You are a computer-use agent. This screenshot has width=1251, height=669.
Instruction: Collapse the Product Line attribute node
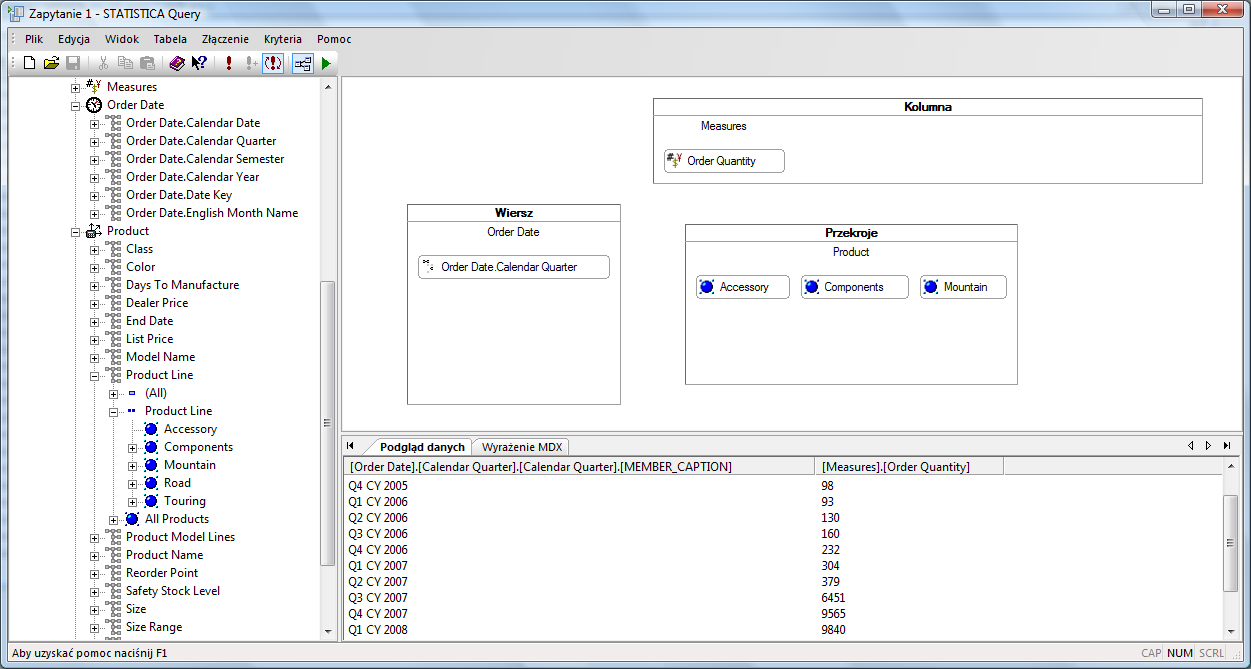pos(95,375)
